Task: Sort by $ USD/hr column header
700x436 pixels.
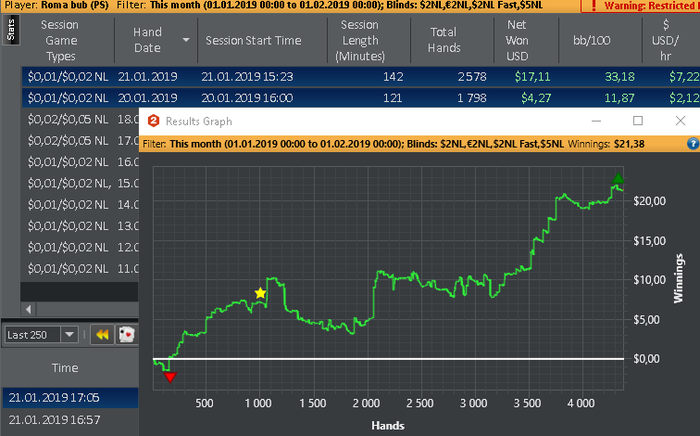Action: [x=665, y=41]
